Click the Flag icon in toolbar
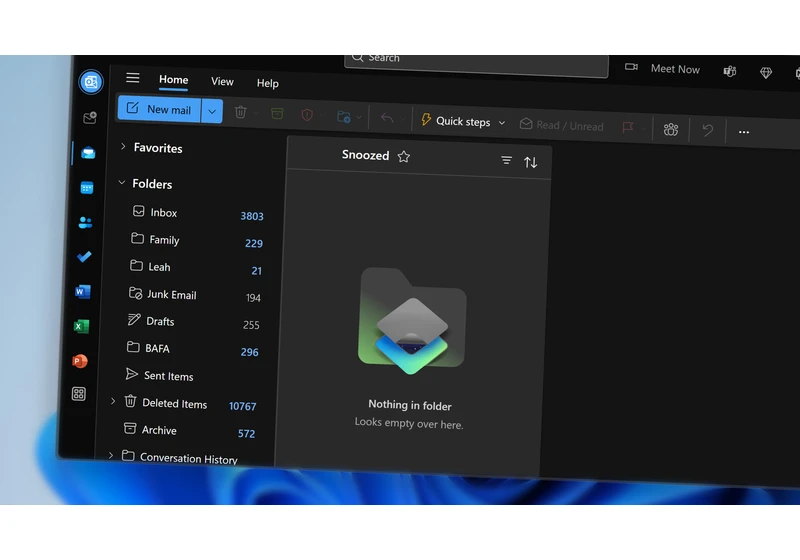800x560 pixels. click(x=628, y=127)
